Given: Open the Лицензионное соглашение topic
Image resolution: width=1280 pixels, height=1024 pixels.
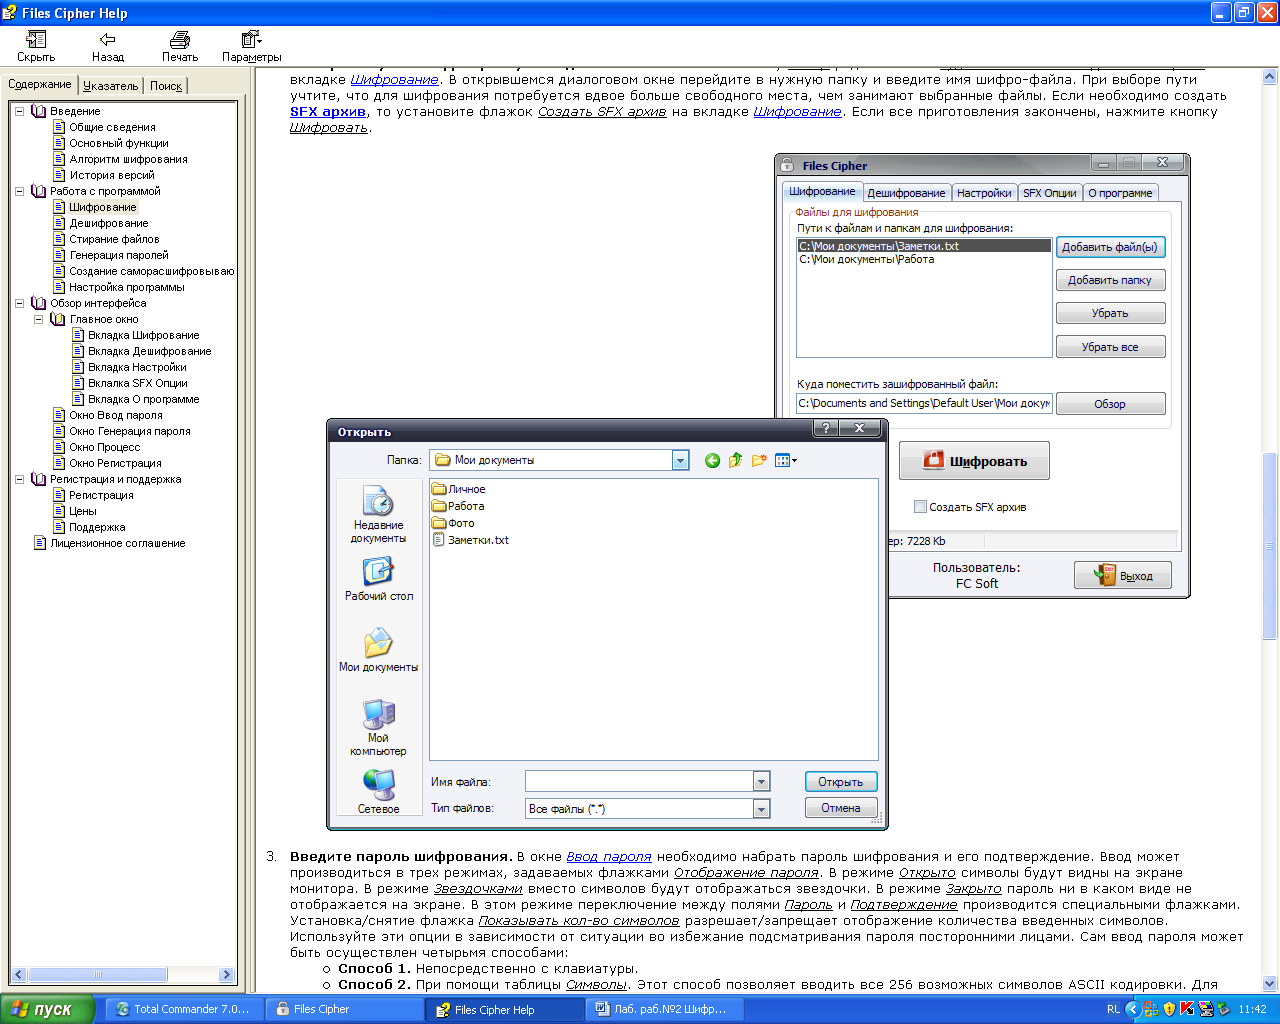Looking at the screenshot, I should pos(118,543).
